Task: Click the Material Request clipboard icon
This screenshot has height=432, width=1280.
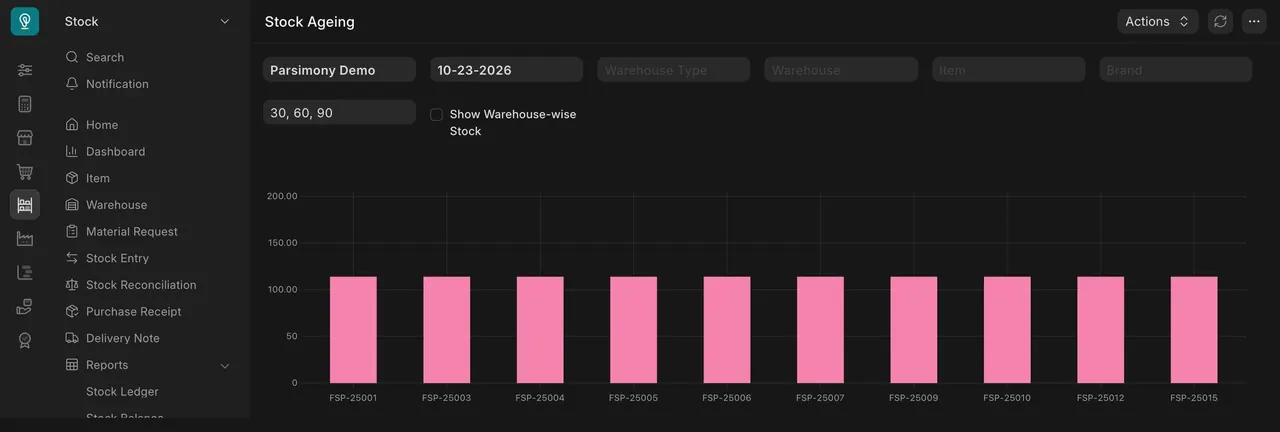Action: pyautogui.click(x=72, y=231)
